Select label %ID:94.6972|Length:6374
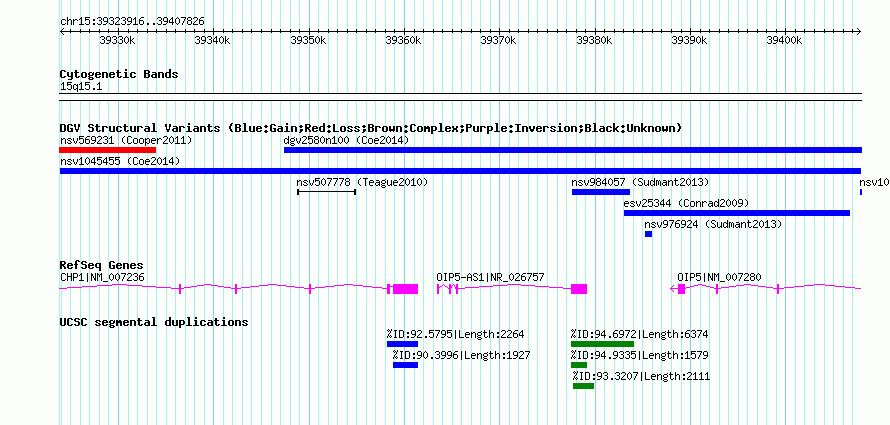 click(x=640, y=334)
